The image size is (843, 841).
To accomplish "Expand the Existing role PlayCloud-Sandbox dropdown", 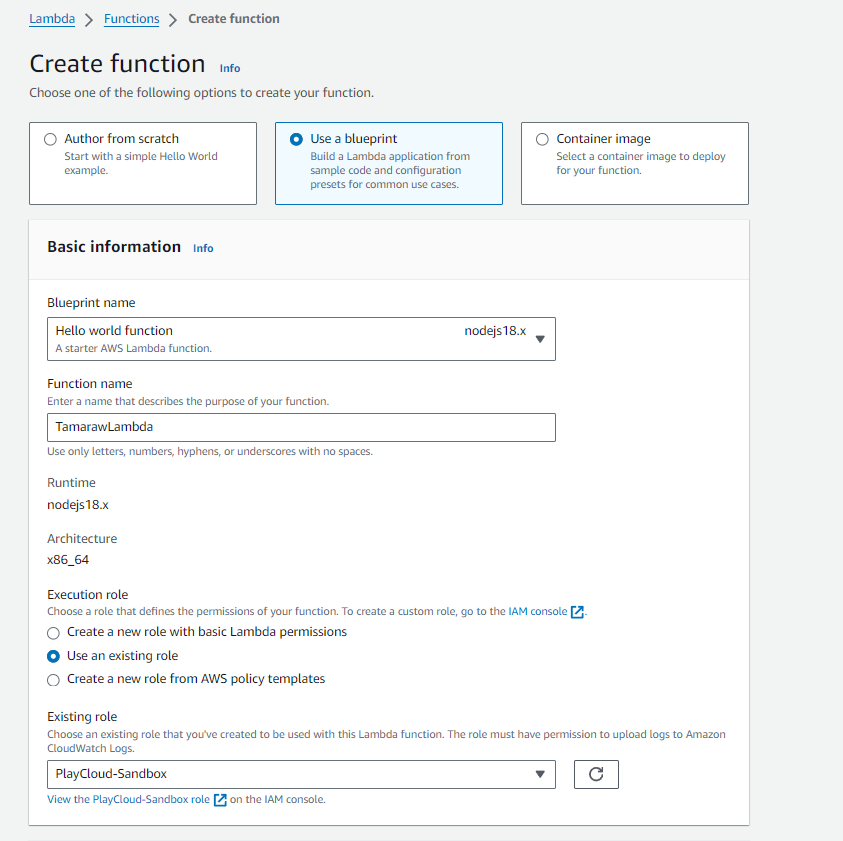I will coord(301,774).
